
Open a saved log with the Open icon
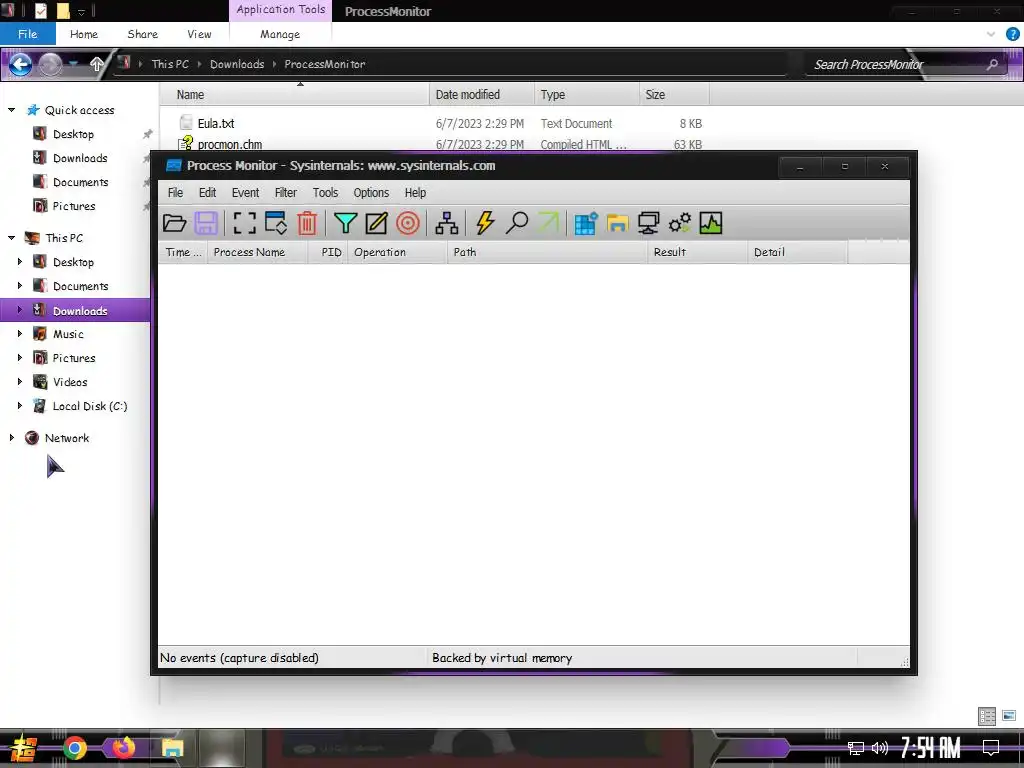pyautogui.click(x=174, y=223)
